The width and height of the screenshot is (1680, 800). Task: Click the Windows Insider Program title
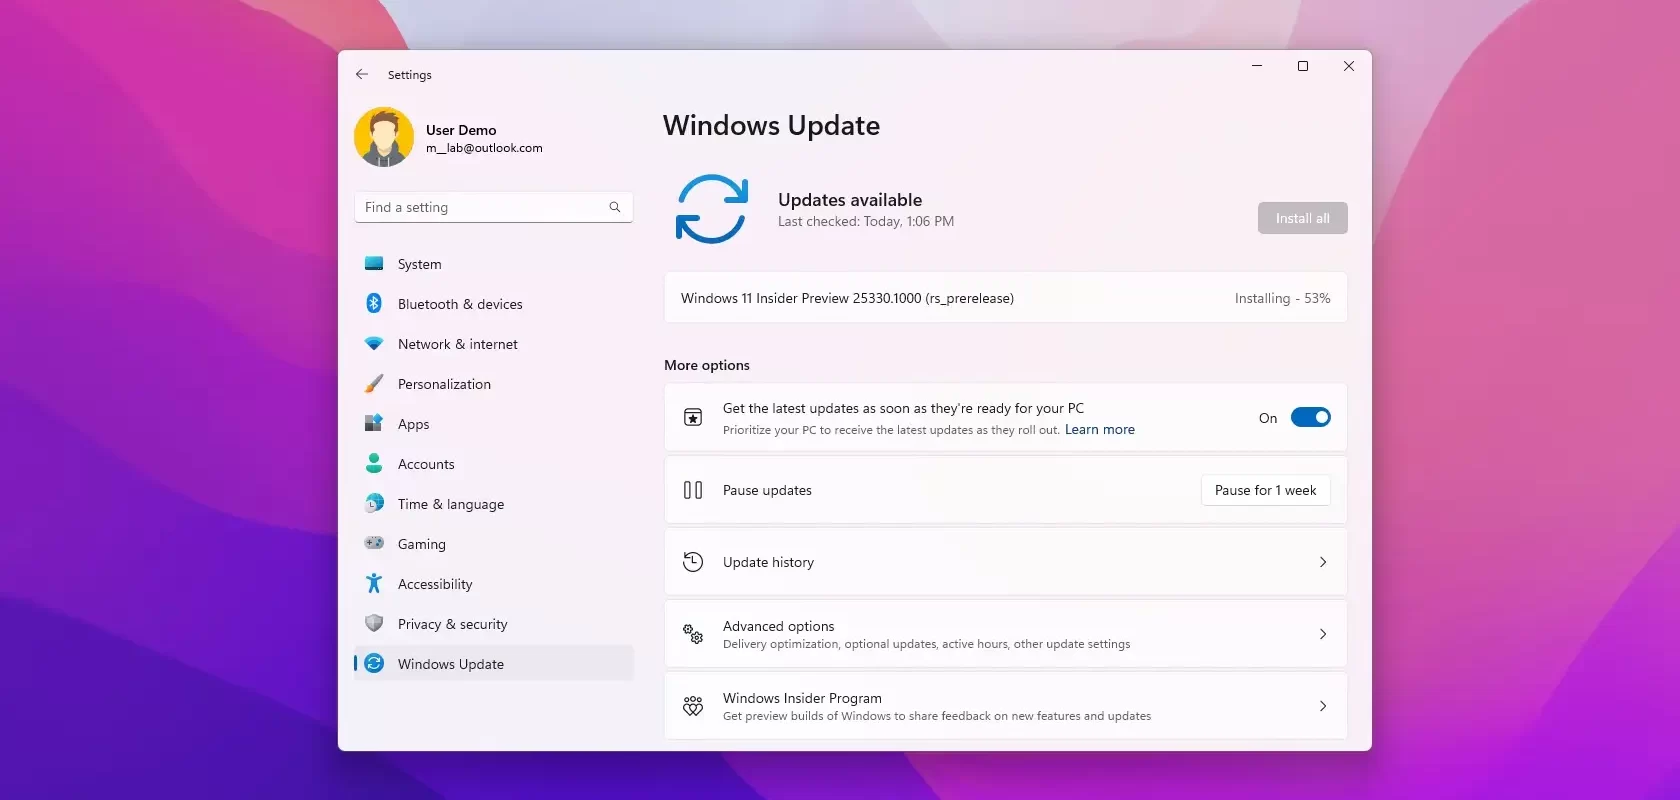point(802,698)
